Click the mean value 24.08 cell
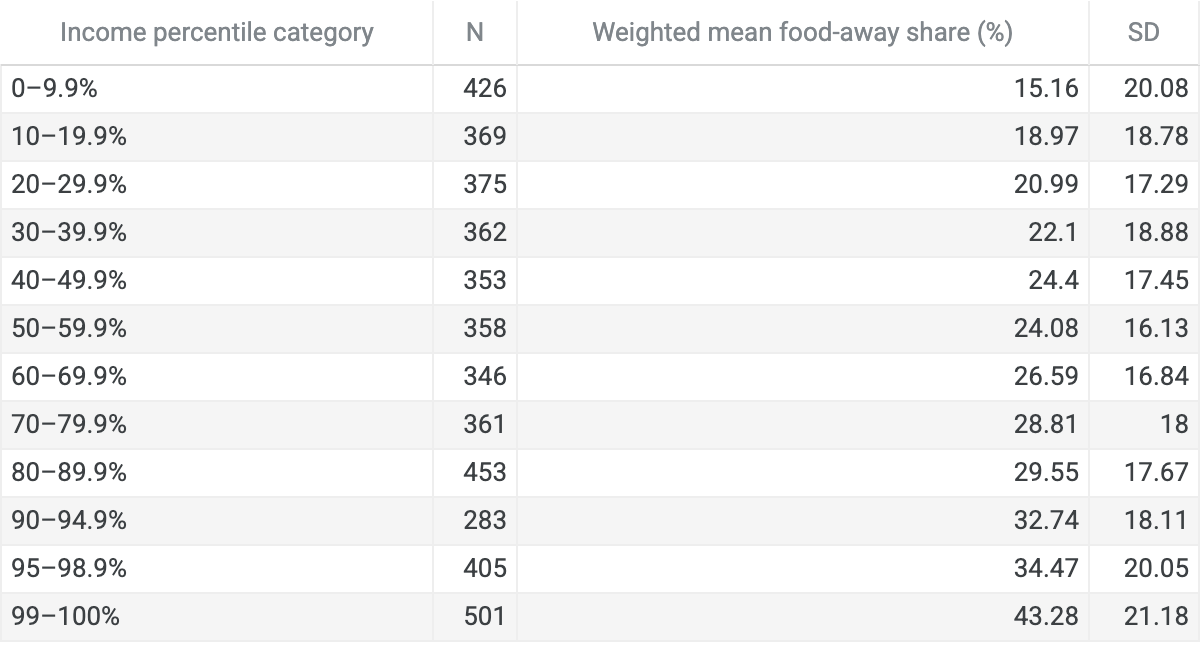 (803, 329)
